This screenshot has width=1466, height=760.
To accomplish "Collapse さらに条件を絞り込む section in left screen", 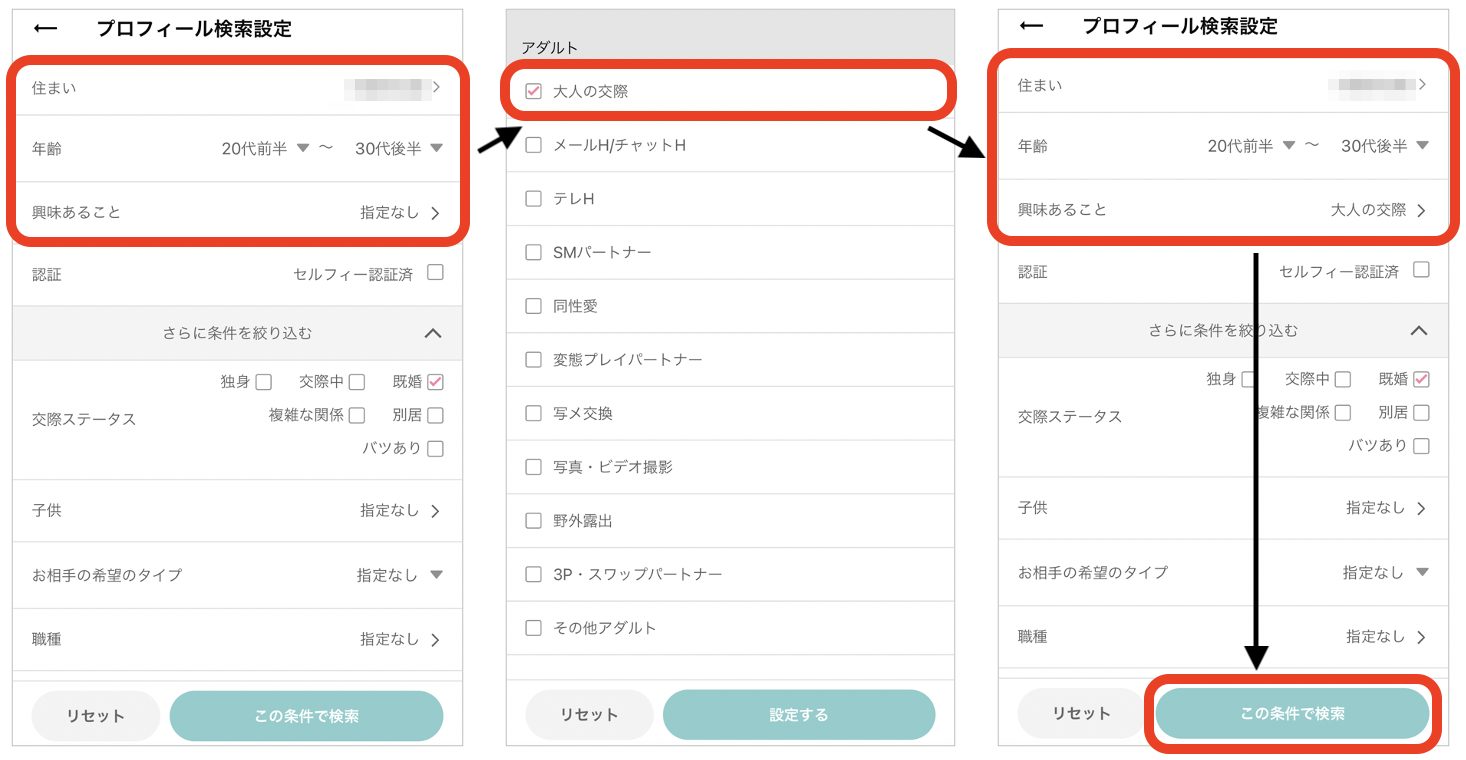I will point(432,333).
